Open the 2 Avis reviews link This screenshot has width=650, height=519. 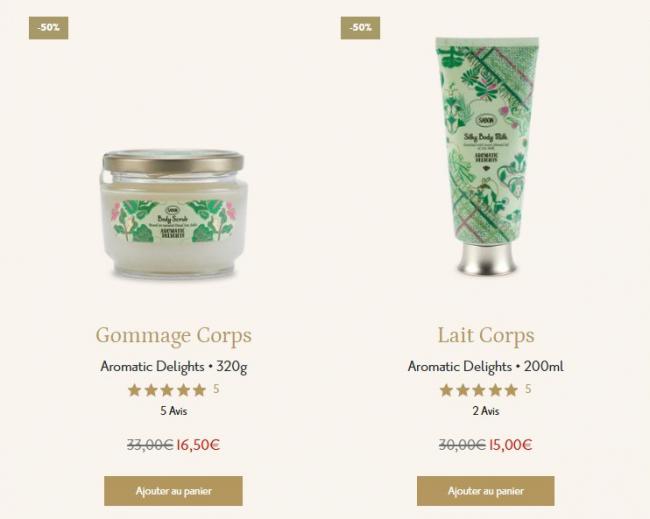486,411
